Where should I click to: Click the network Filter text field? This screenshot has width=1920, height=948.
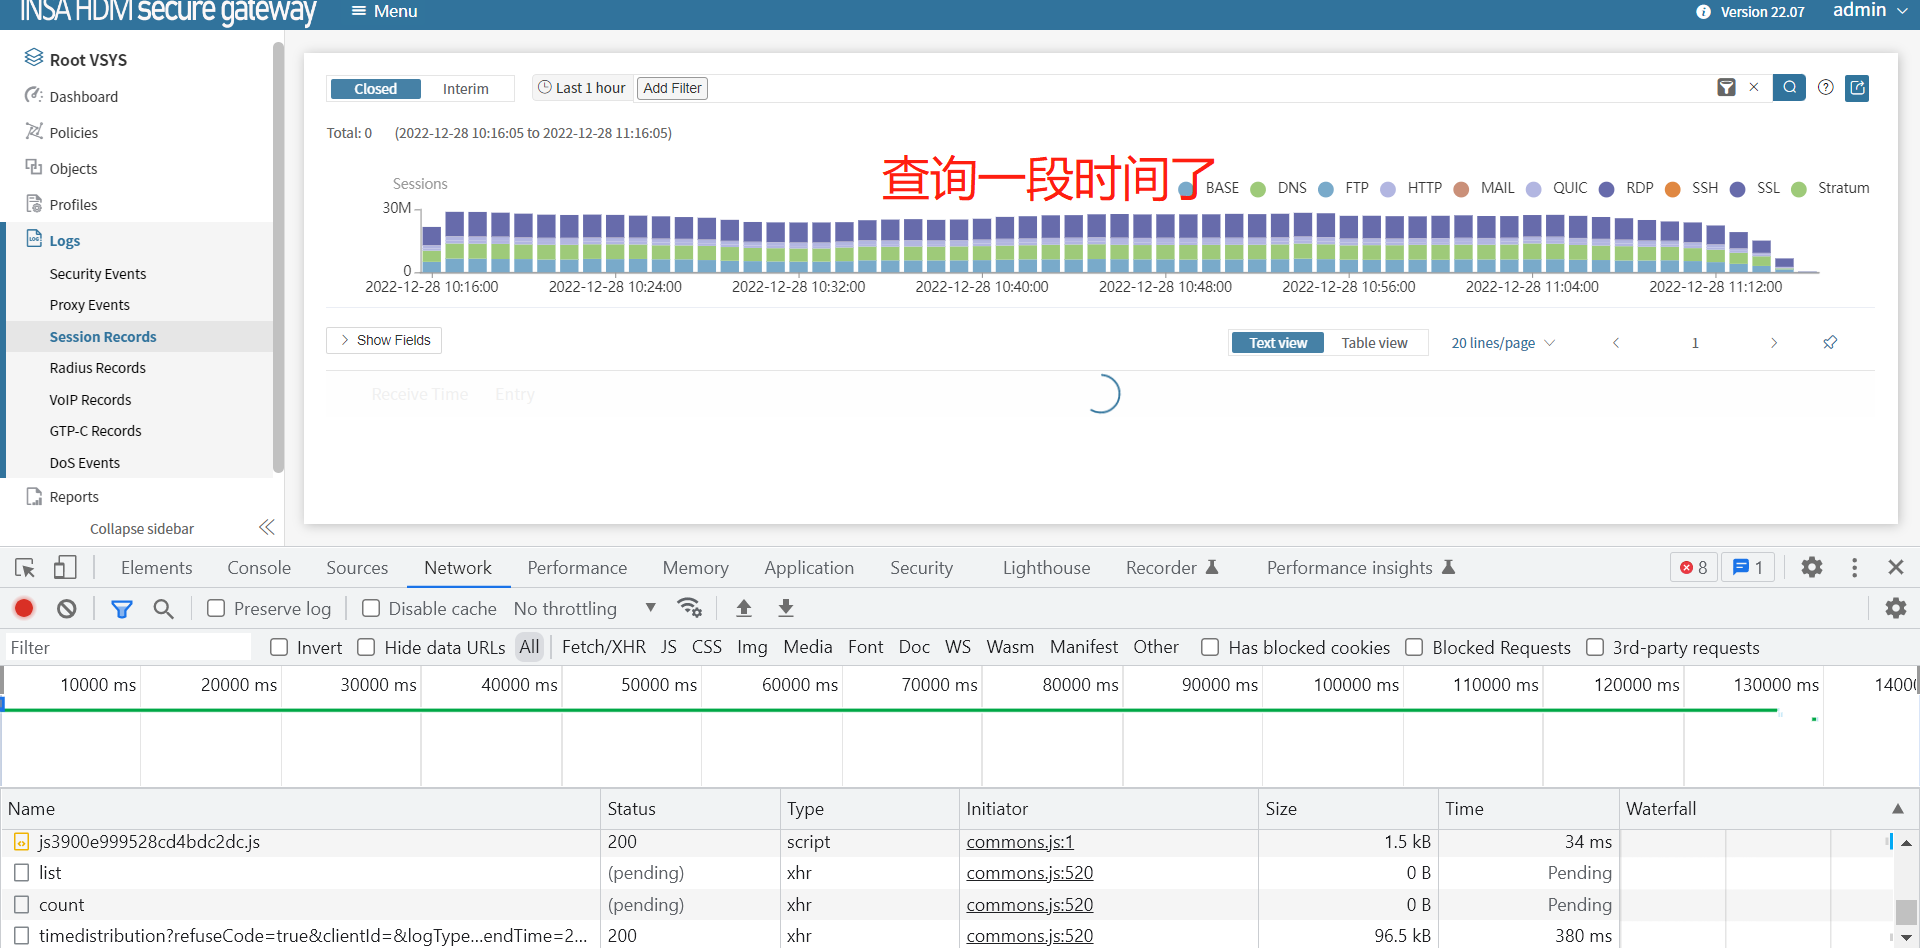point(128,647)
